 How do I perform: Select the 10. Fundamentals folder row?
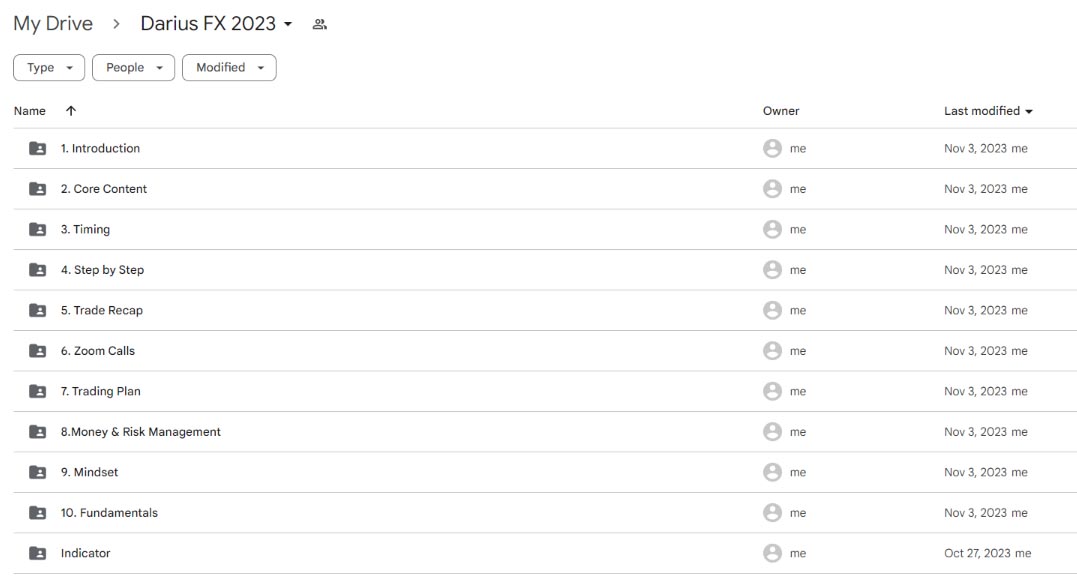click(x=545, y=513)
